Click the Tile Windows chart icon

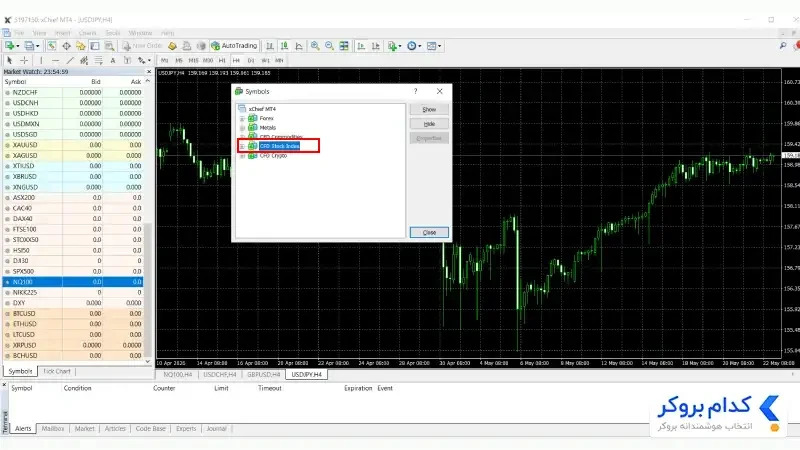344,46
